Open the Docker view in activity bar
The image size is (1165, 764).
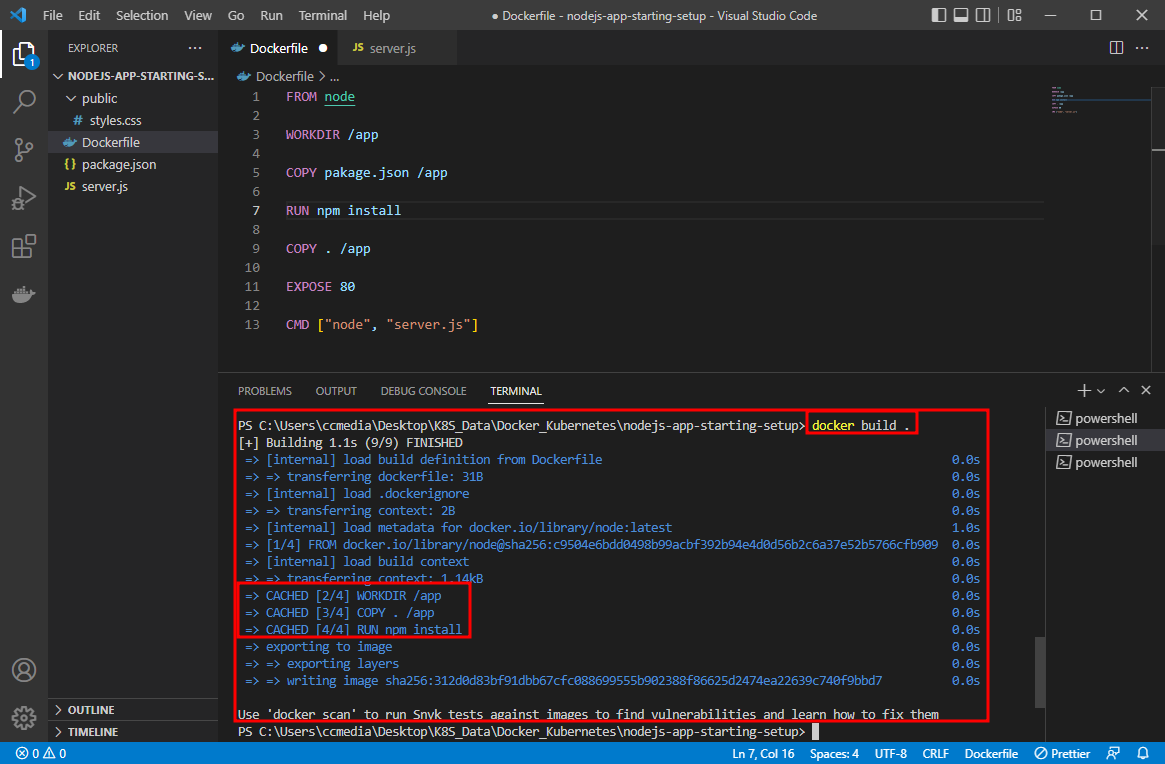24,294
